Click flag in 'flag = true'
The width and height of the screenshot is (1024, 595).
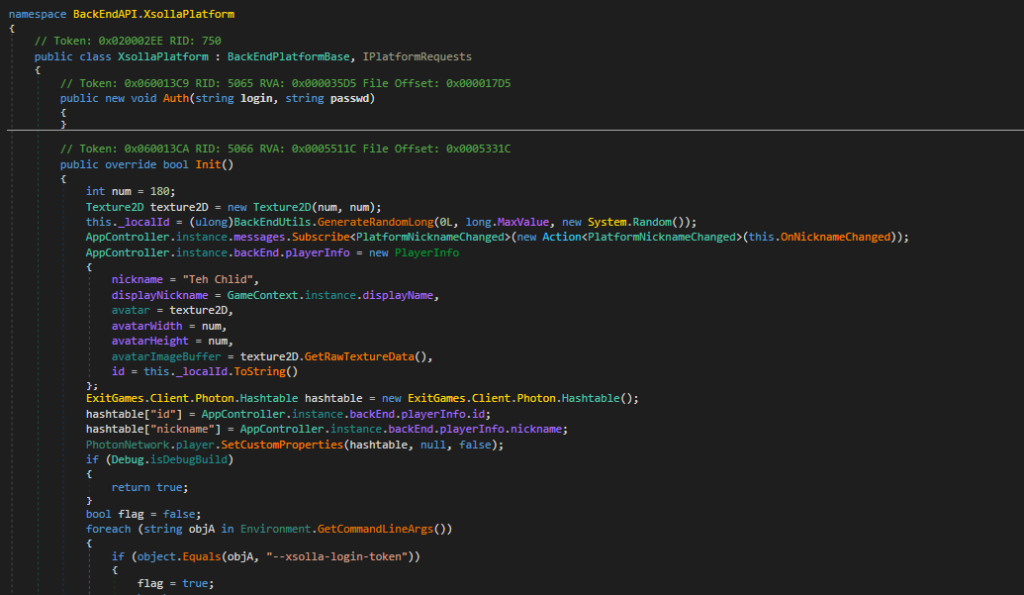pos(150,583)
